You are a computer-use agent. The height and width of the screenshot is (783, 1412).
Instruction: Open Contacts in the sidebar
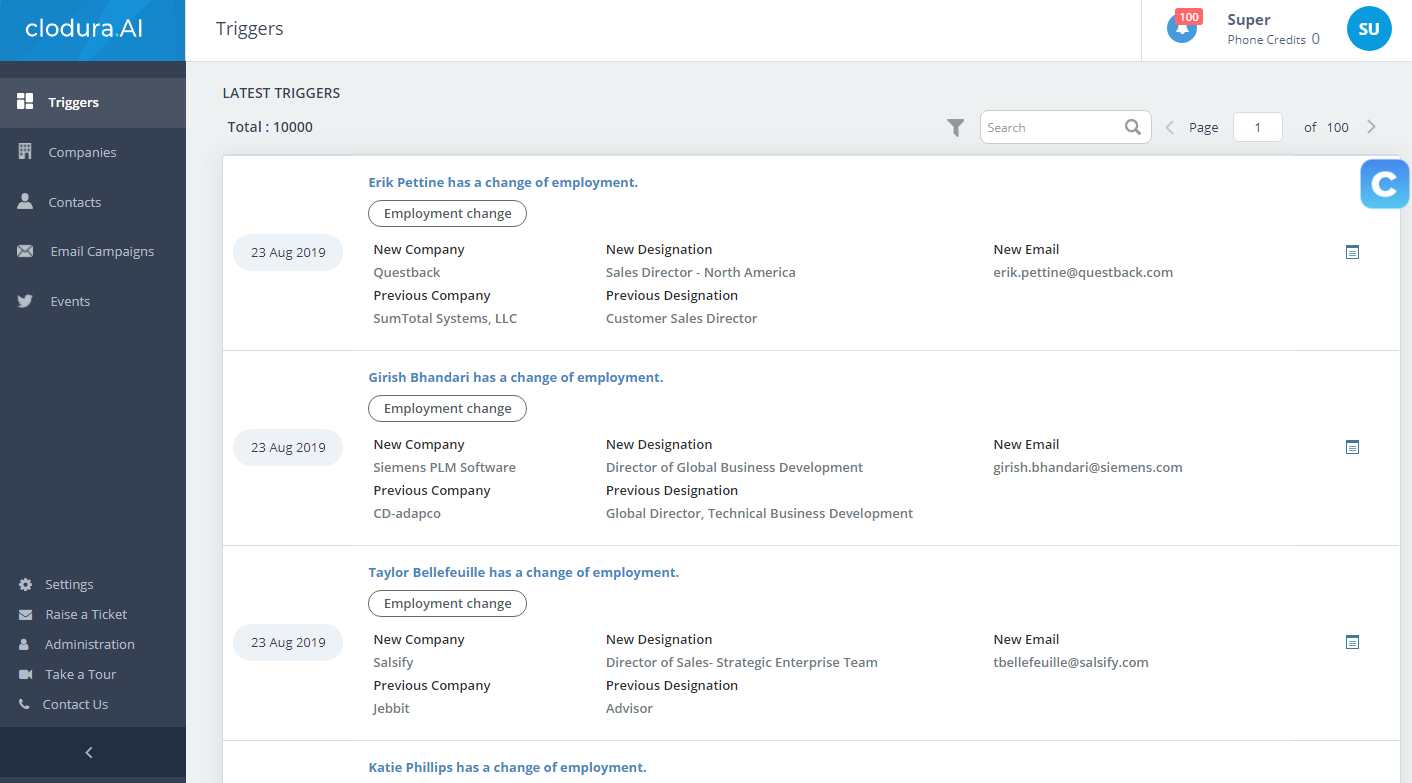(75, 202)
